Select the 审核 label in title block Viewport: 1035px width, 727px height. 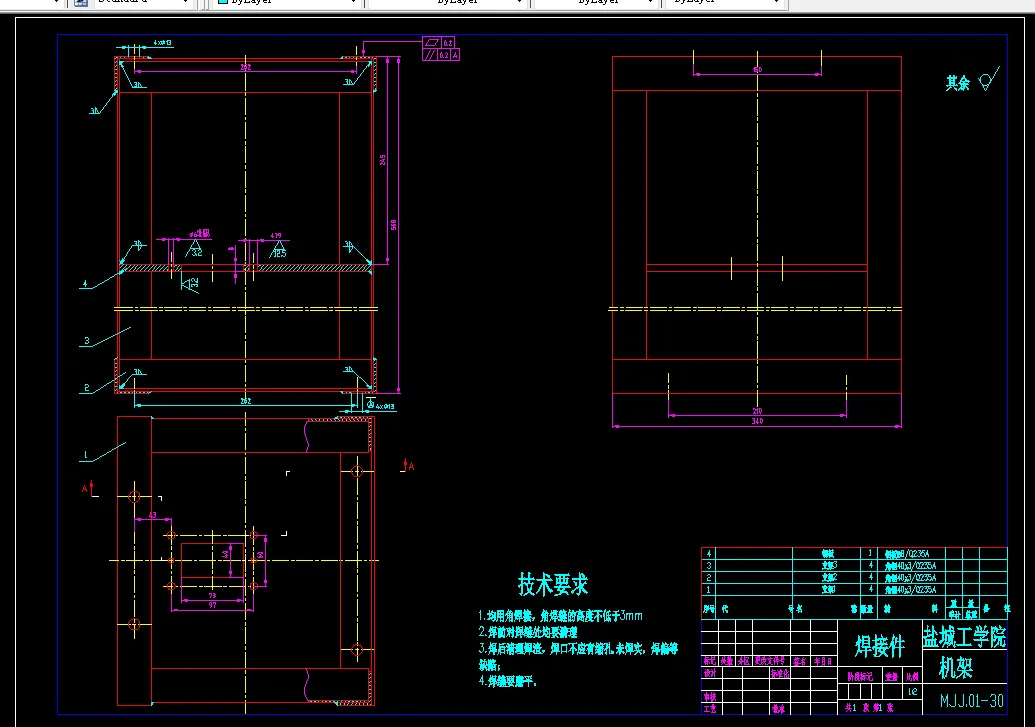(x=710, y=697)
